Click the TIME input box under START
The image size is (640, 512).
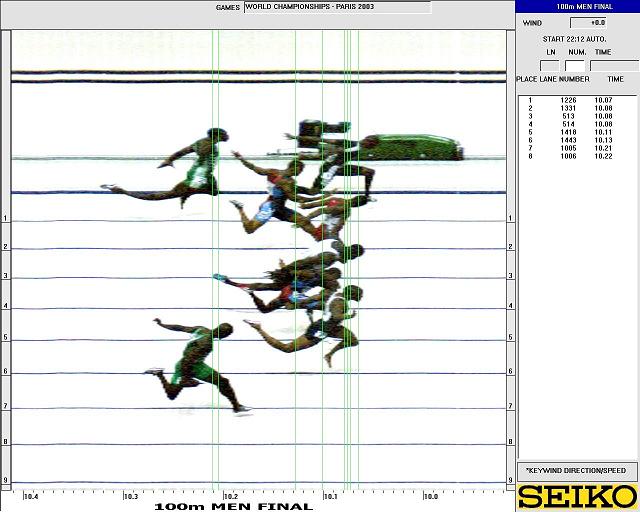pos(612,66)
